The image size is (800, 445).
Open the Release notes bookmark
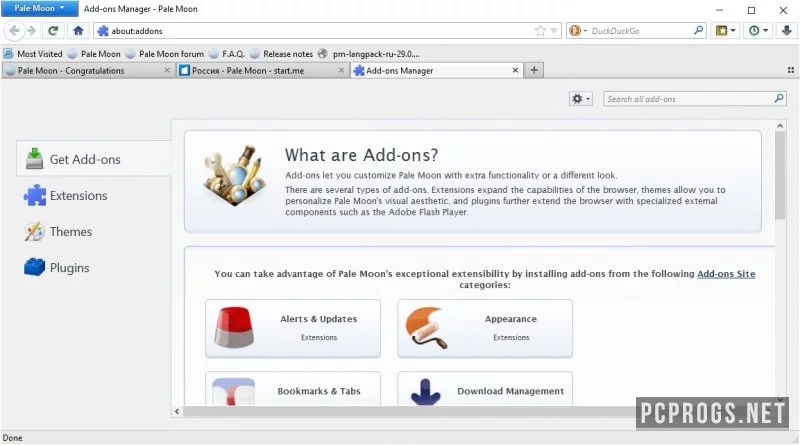282,54
